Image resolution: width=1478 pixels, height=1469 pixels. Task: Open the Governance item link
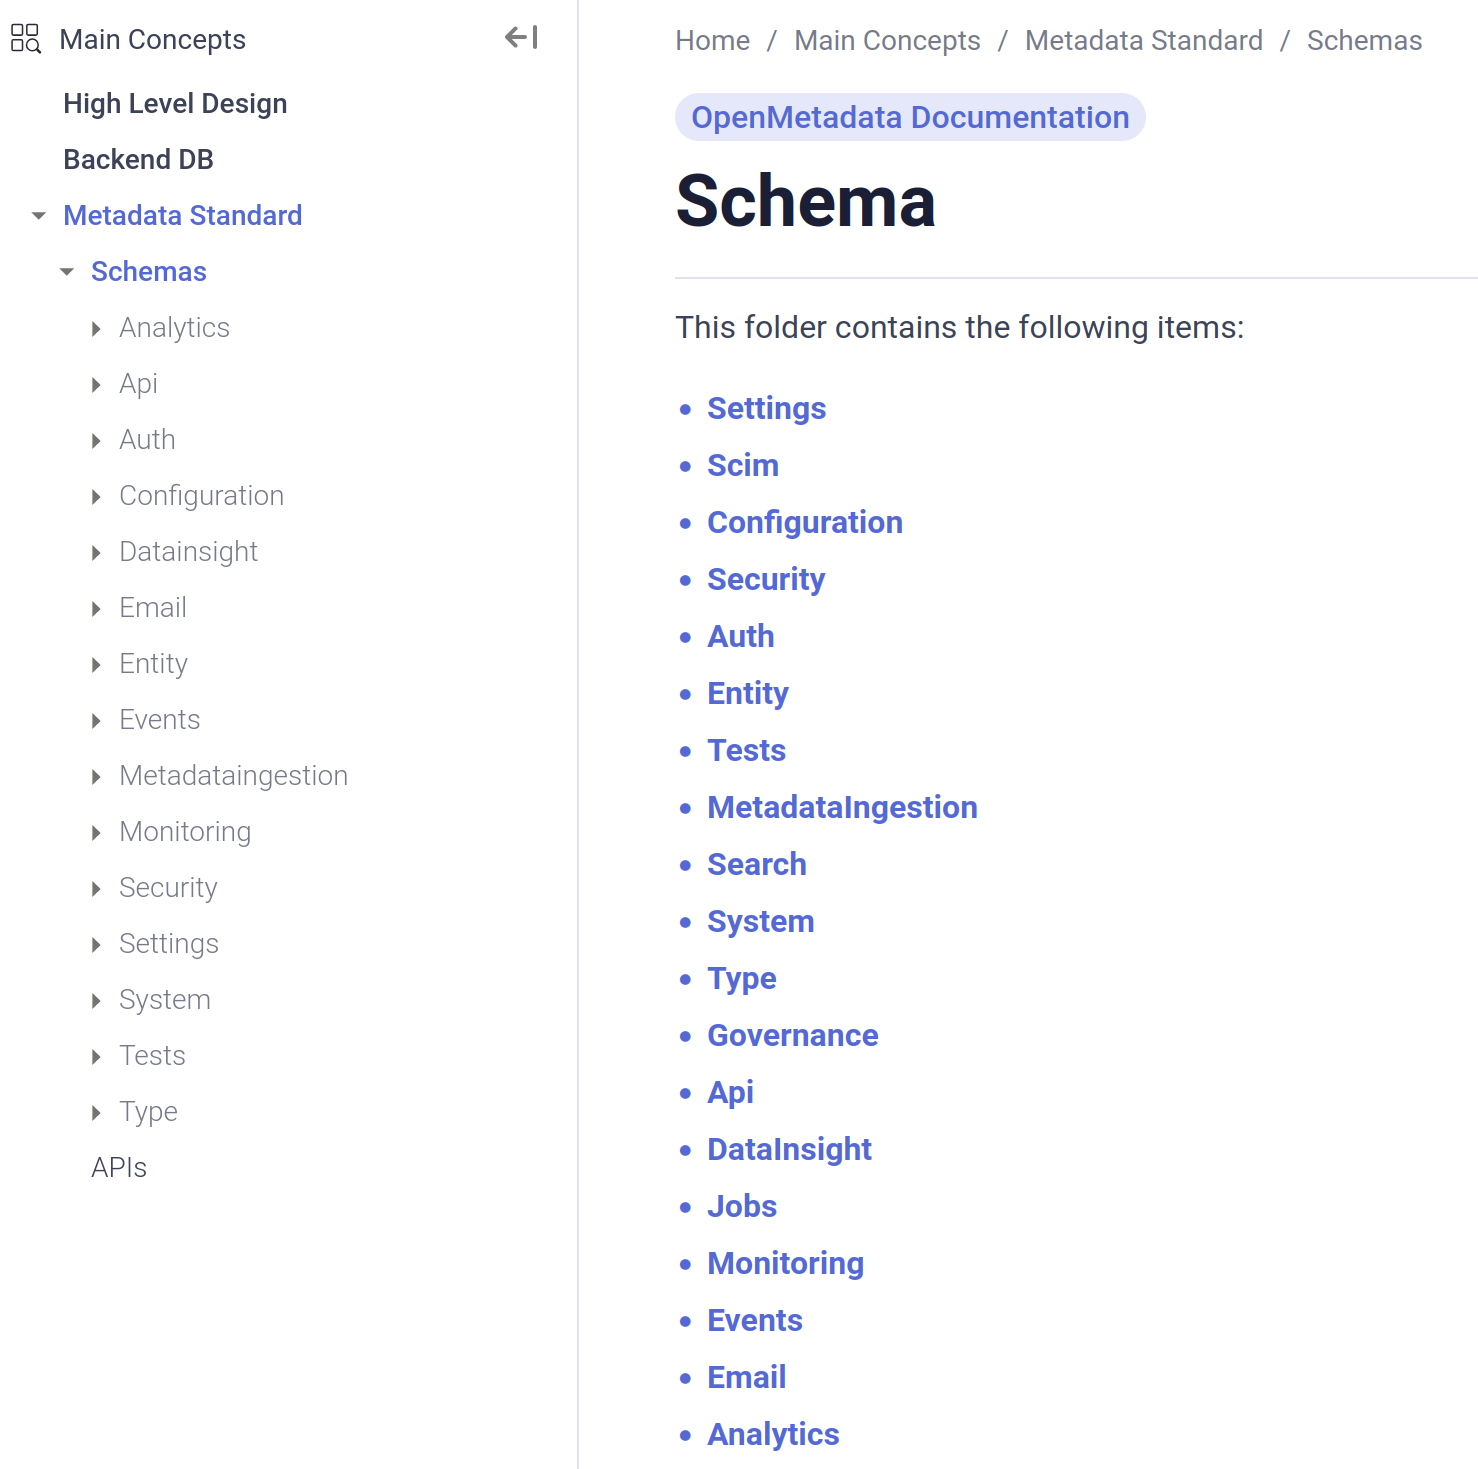pos(792,1035)
